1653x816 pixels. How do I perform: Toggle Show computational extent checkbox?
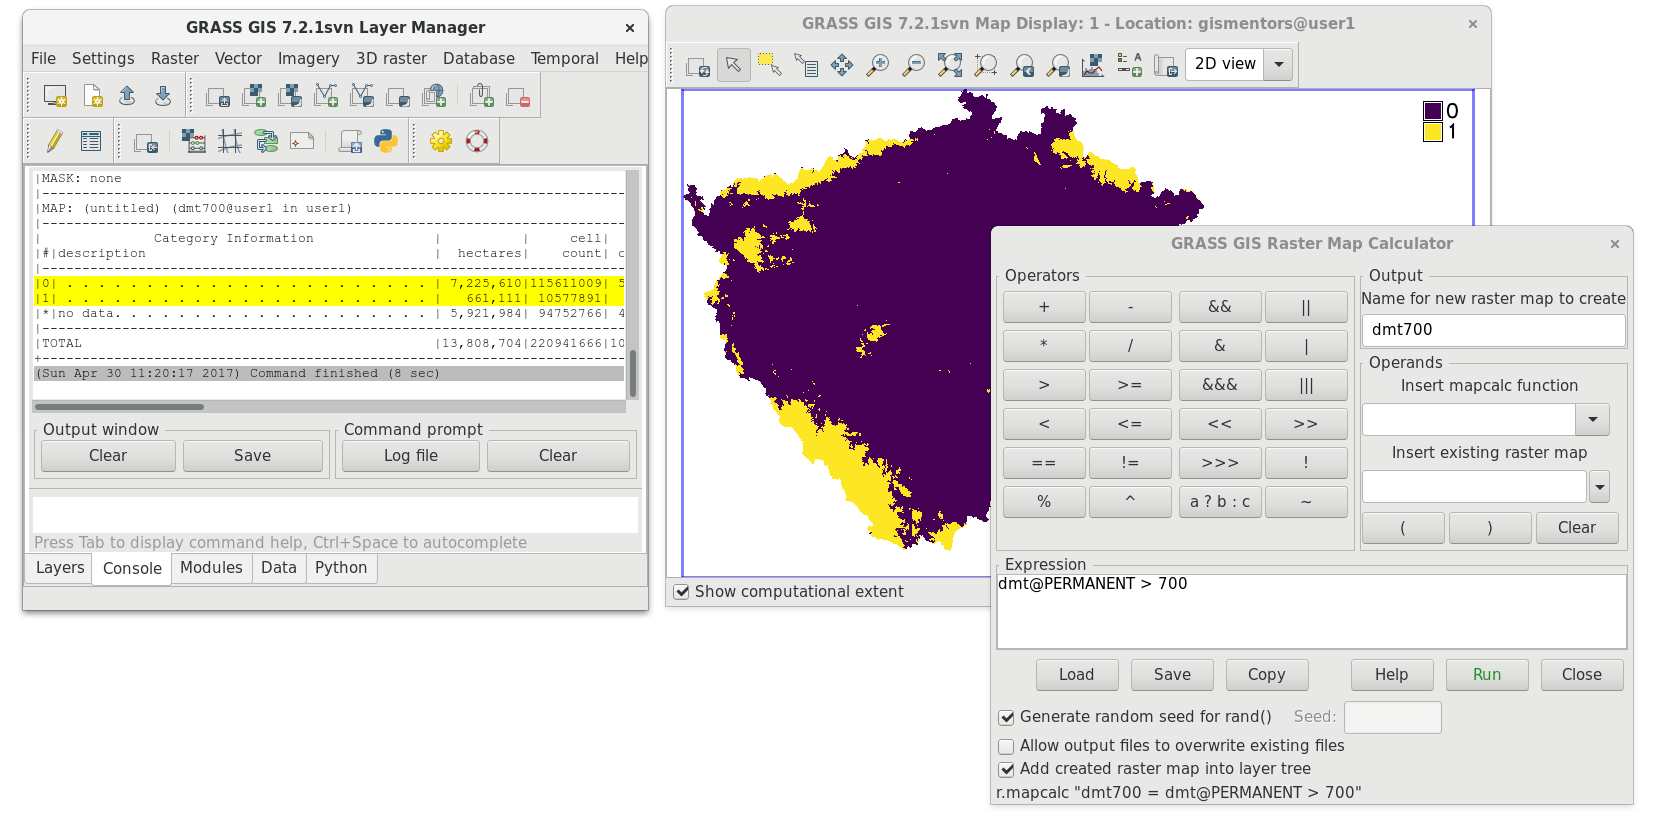pos(681,592)
